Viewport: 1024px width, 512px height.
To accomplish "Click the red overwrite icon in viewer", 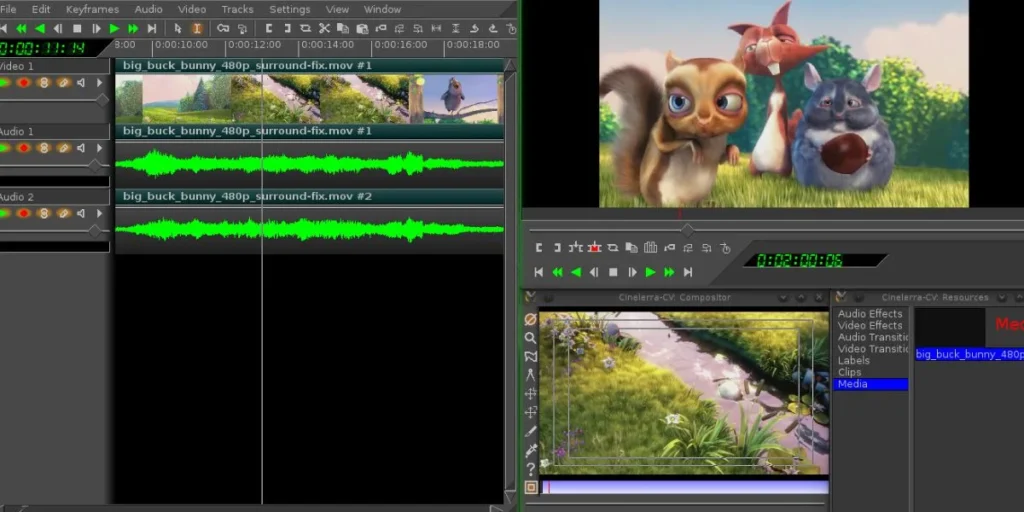I will click(594, 248).
